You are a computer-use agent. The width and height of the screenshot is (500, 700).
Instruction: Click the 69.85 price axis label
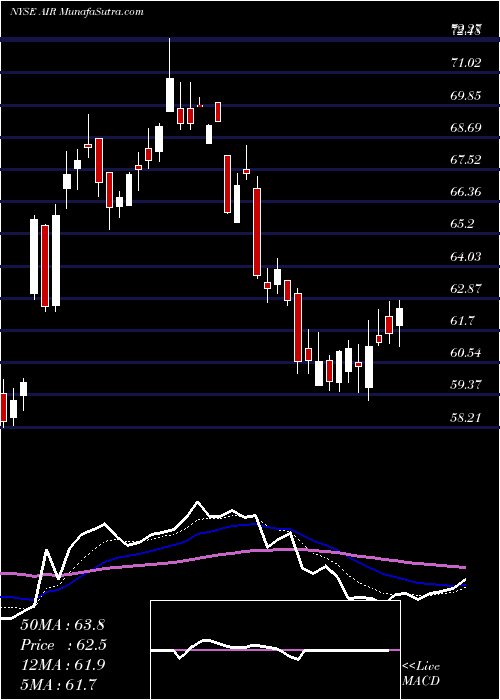coord(466,96)
